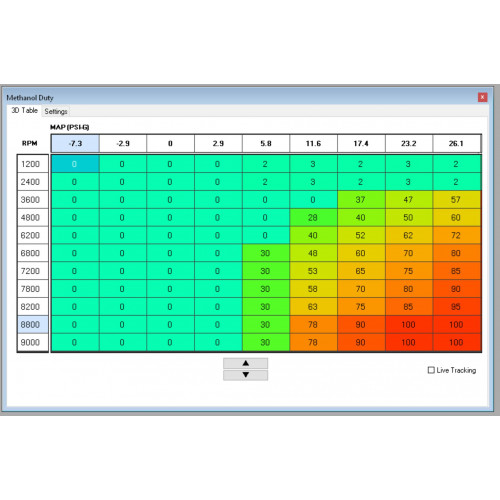The image size is (500, 500).
Task: Select the 72 cell at 6200 RPM
Action: pyautogui.click(x=456, y=235)
